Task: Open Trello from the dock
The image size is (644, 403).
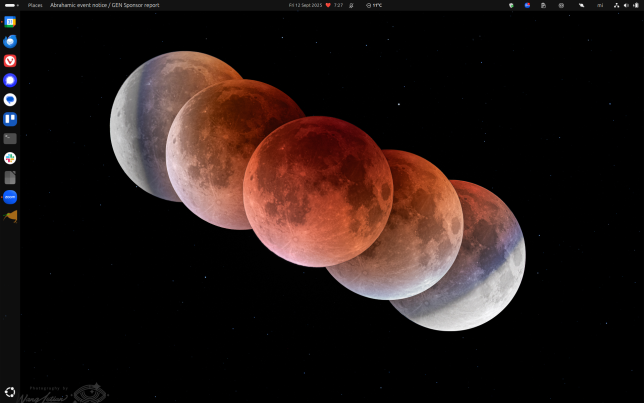Action: [10, 119]
